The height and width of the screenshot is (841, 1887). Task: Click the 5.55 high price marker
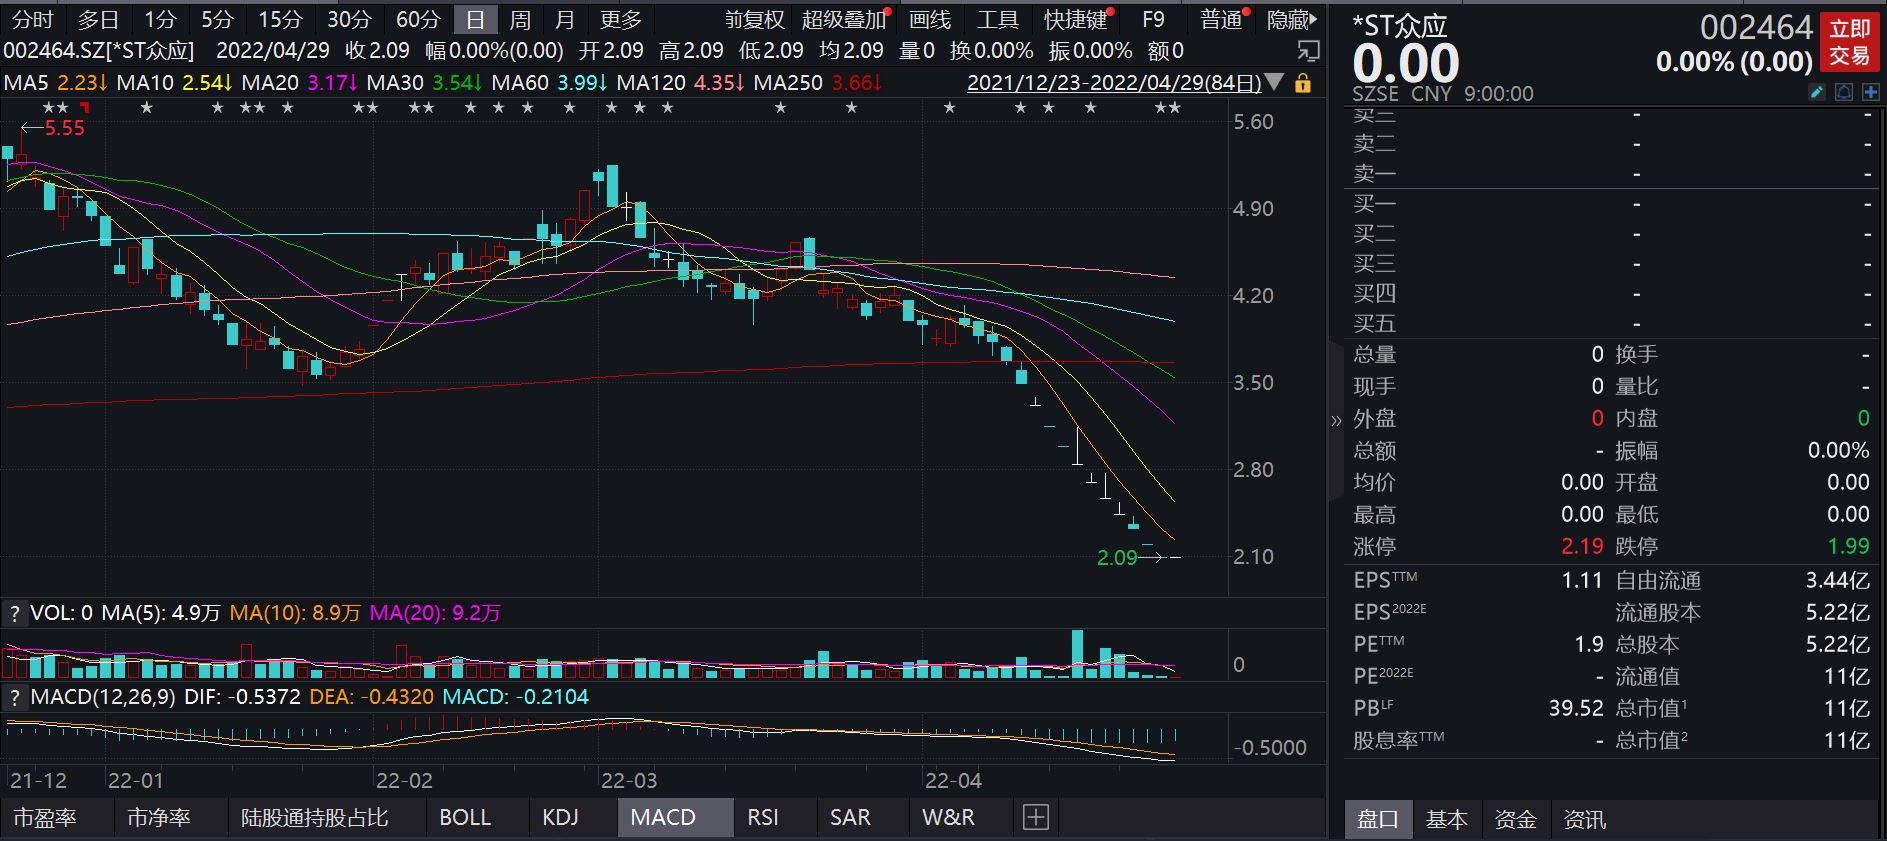pyautogui.click(x=64, y=128)
